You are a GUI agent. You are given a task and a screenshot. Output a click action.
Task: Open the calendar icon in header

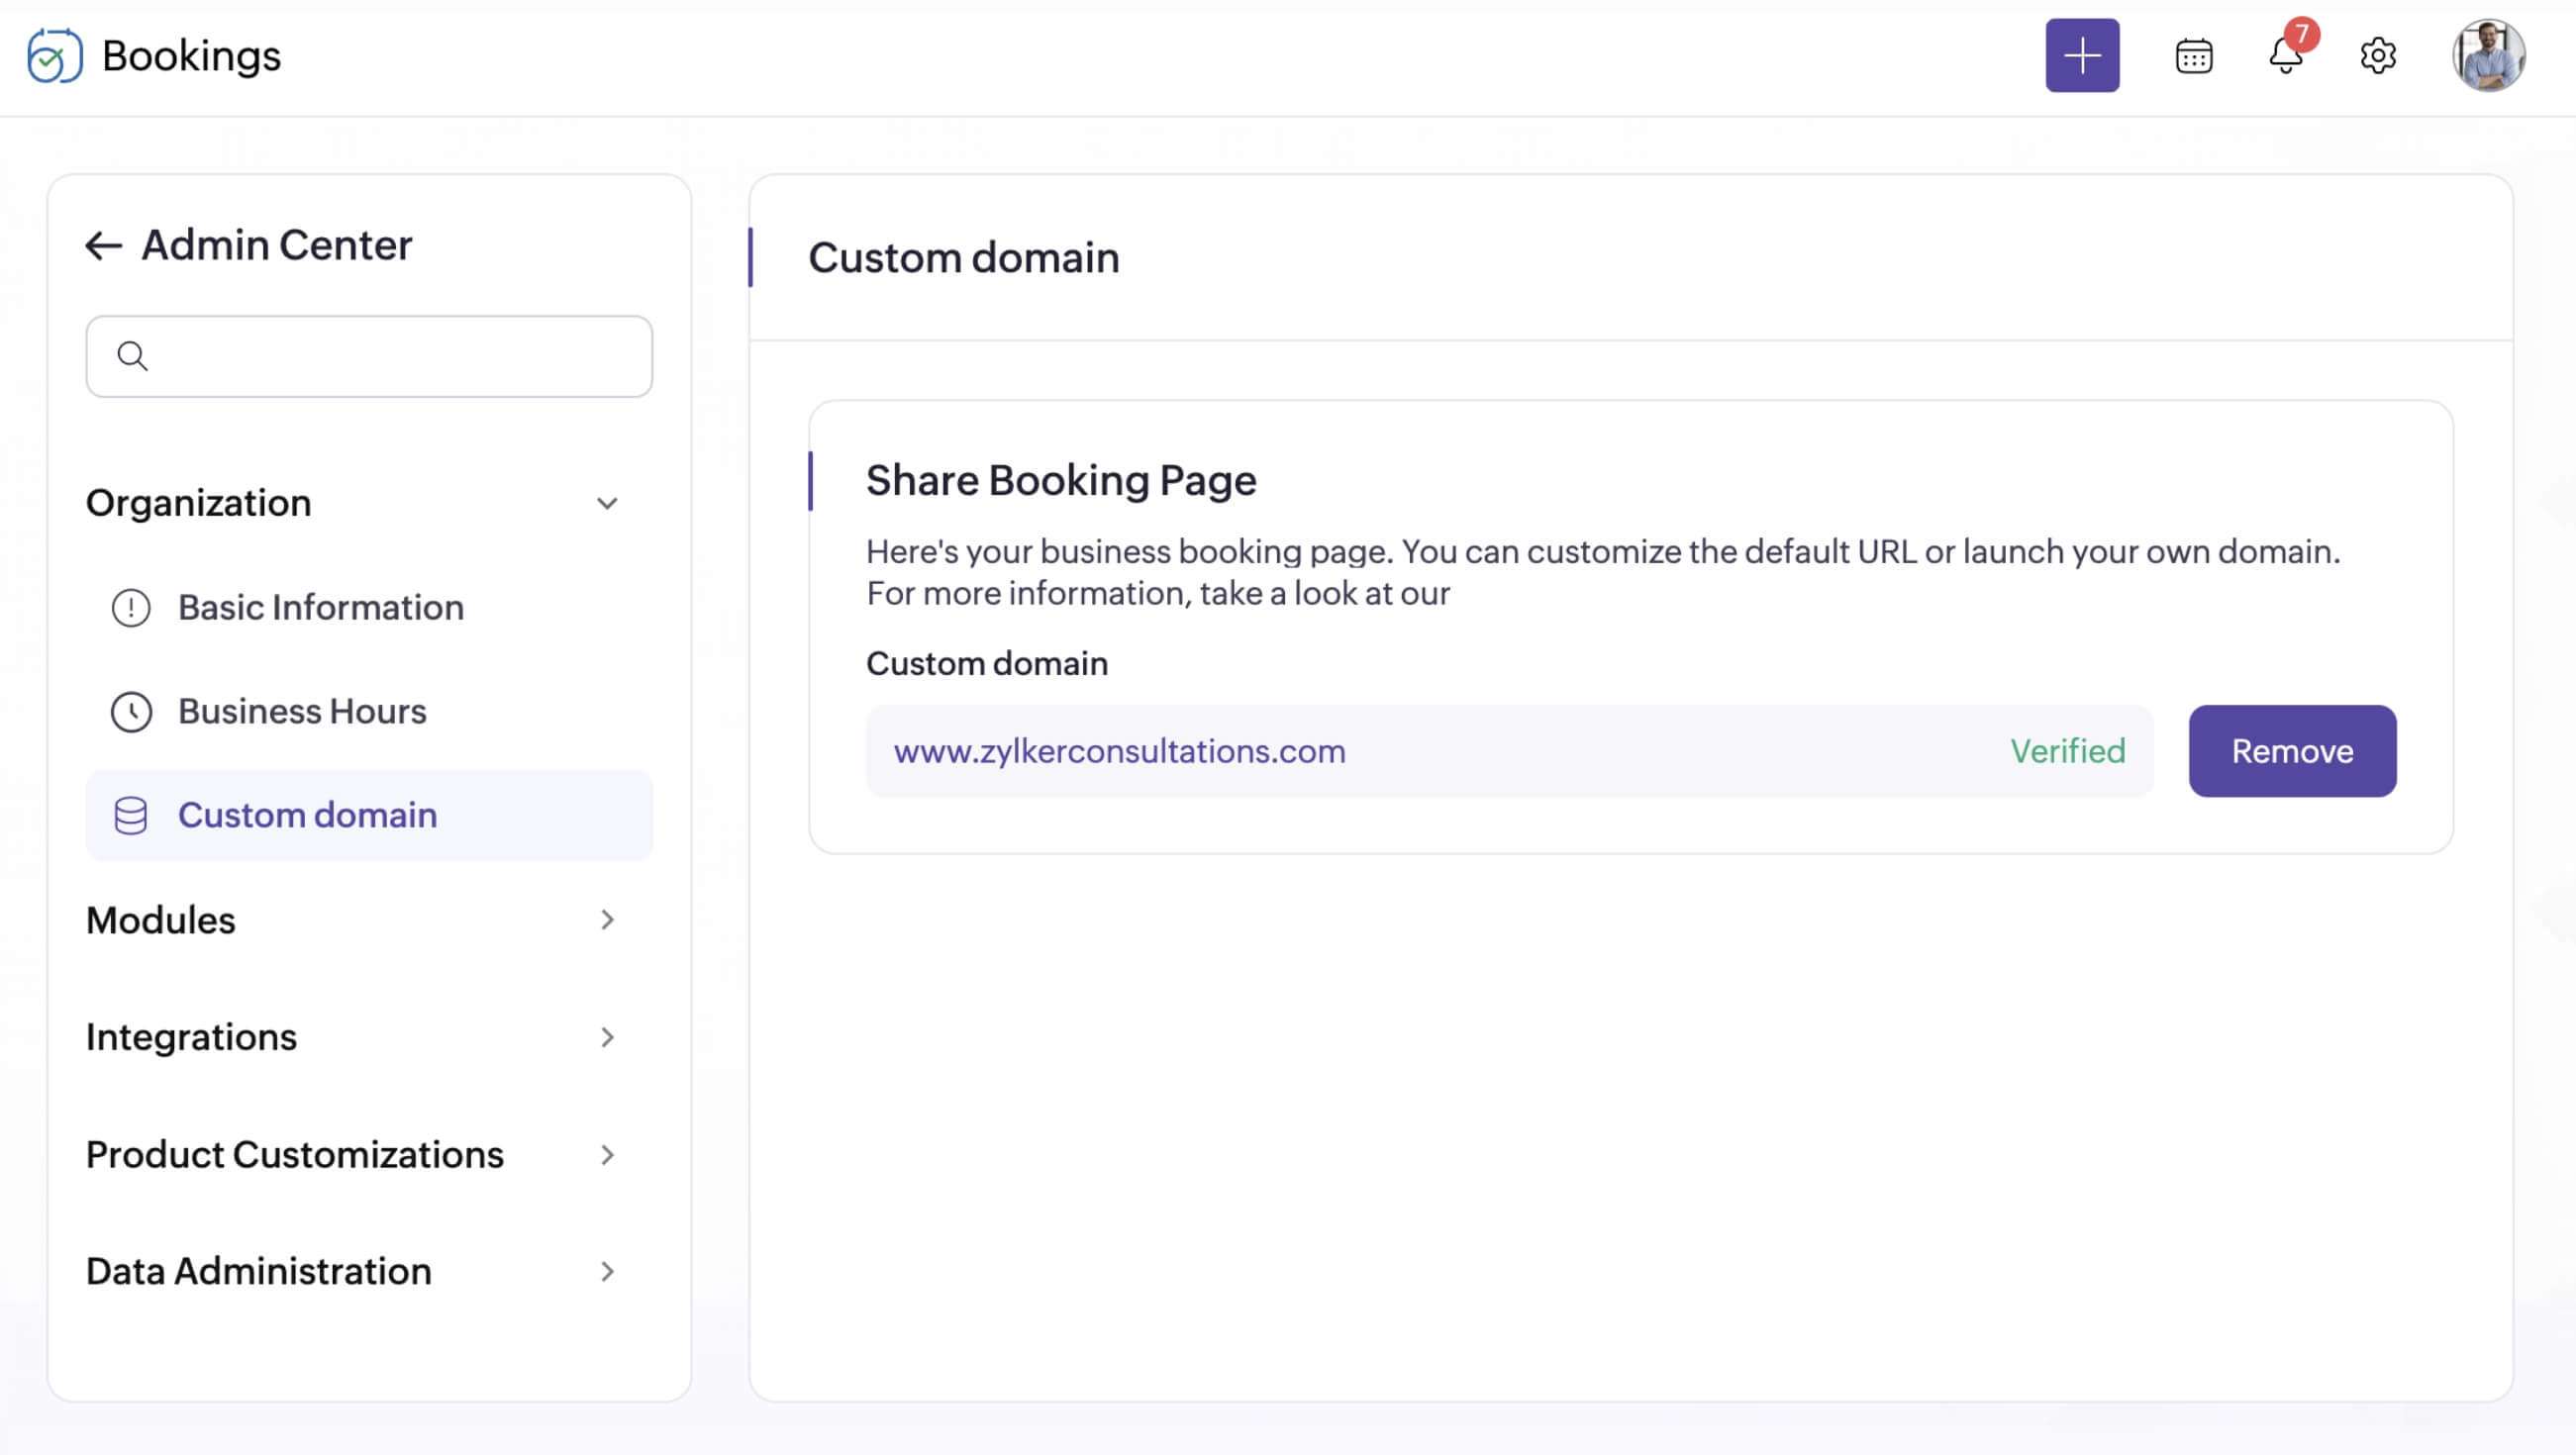[2193, 55]
